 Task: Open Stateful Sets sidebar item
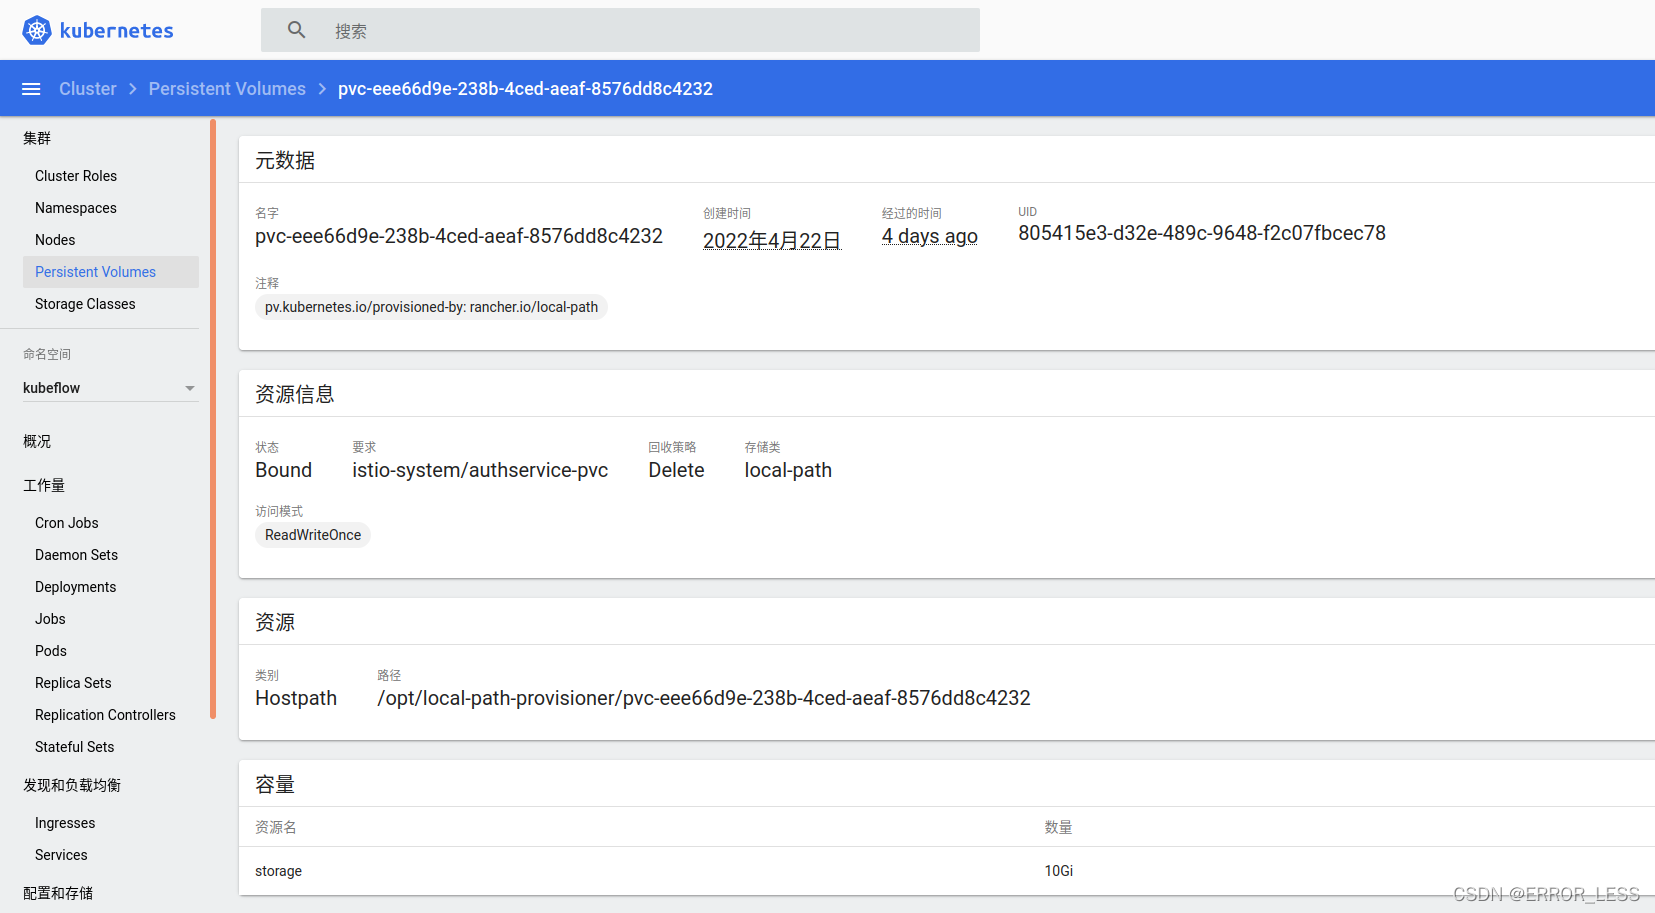(x=75, y=747)
